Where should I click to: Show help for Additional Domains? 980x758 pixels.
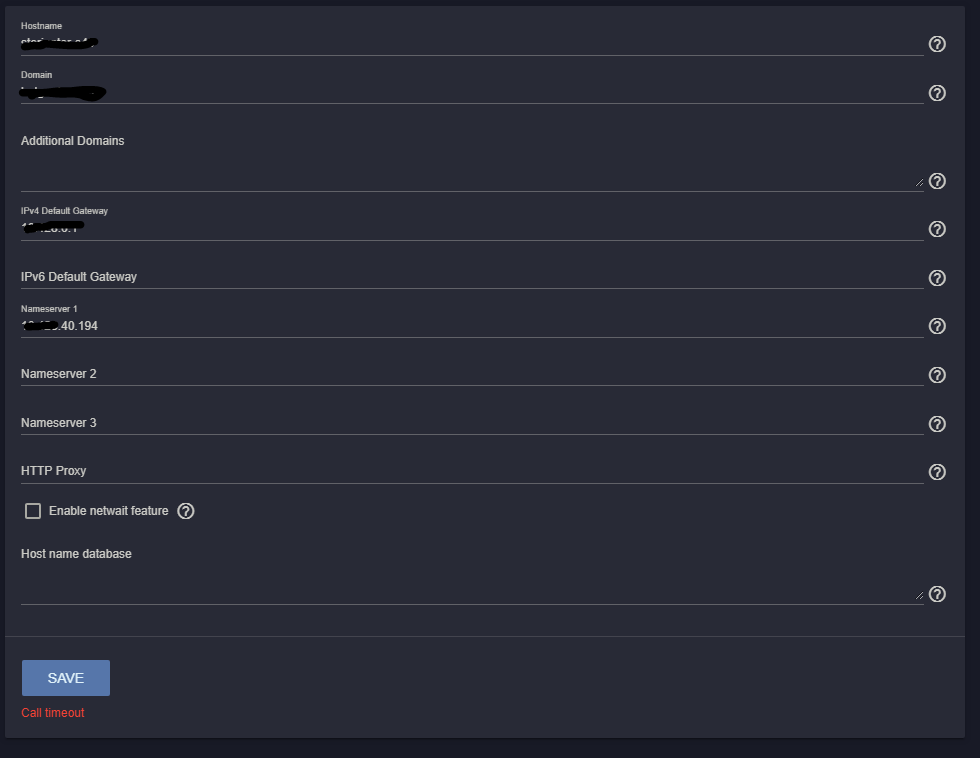[x=937, y=181]
